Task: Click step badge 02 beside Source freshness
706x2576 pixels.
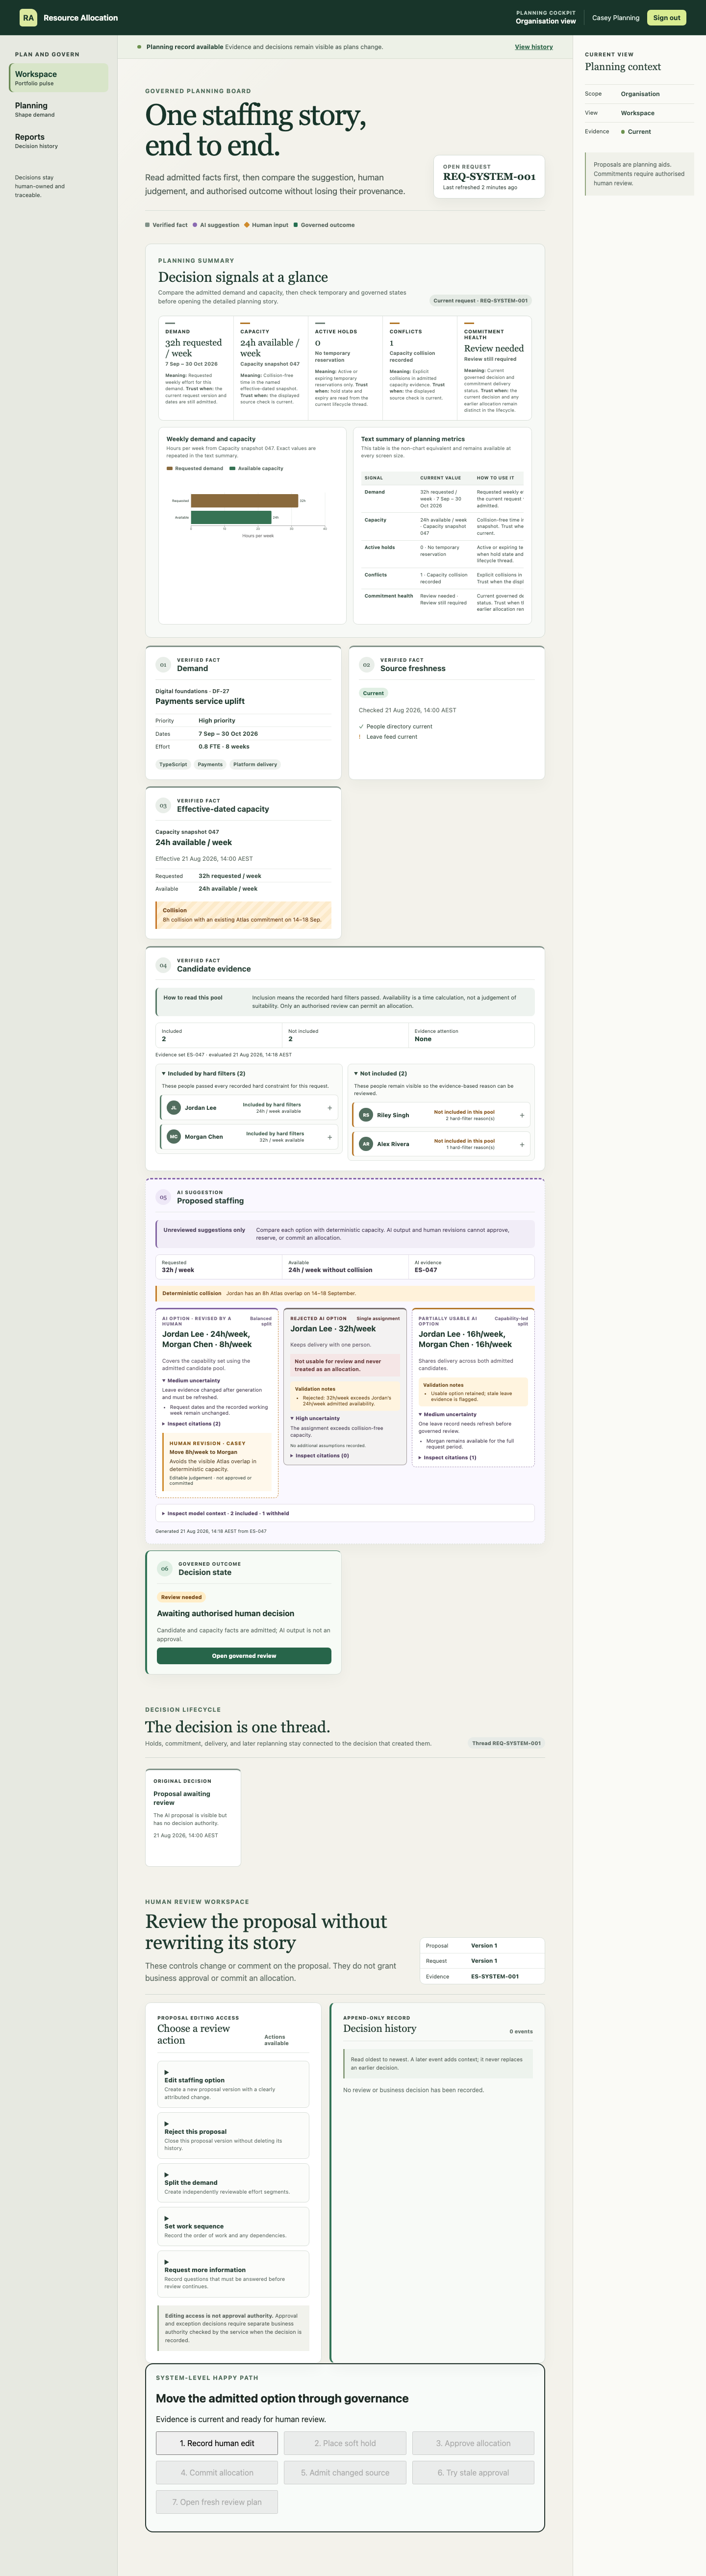Action: (x=366, y=664)
